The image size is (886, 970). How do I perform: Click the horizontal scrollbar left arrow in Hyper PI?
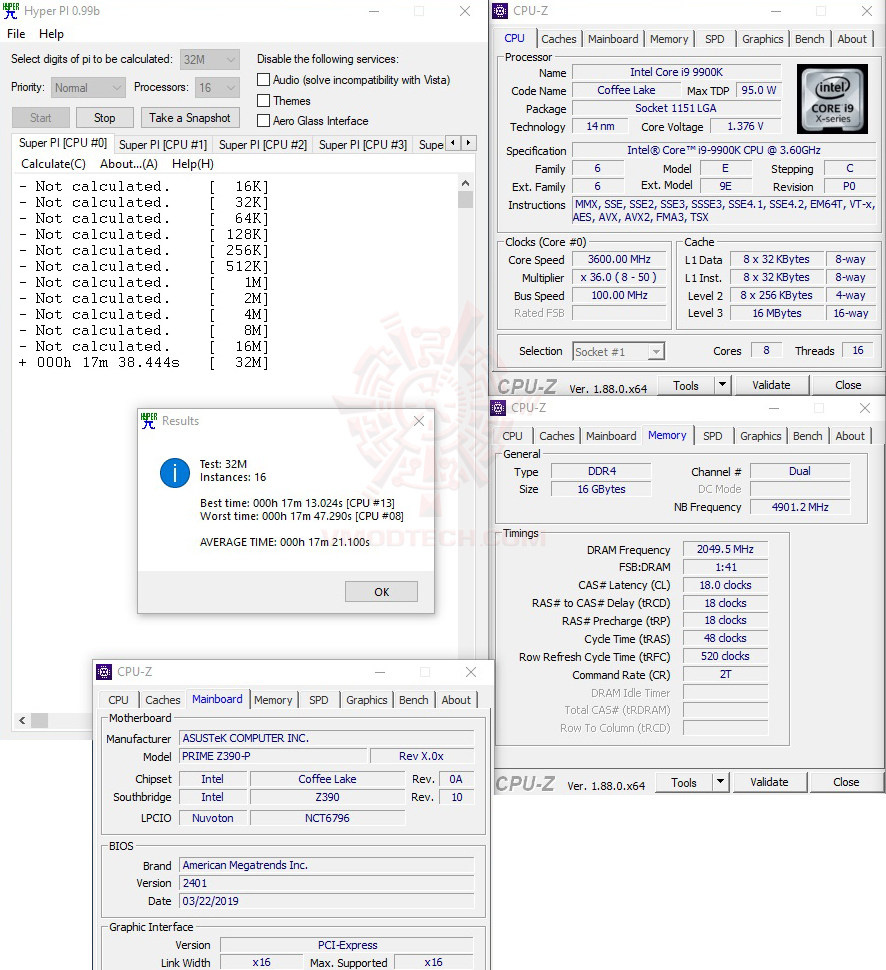(22, 721)
